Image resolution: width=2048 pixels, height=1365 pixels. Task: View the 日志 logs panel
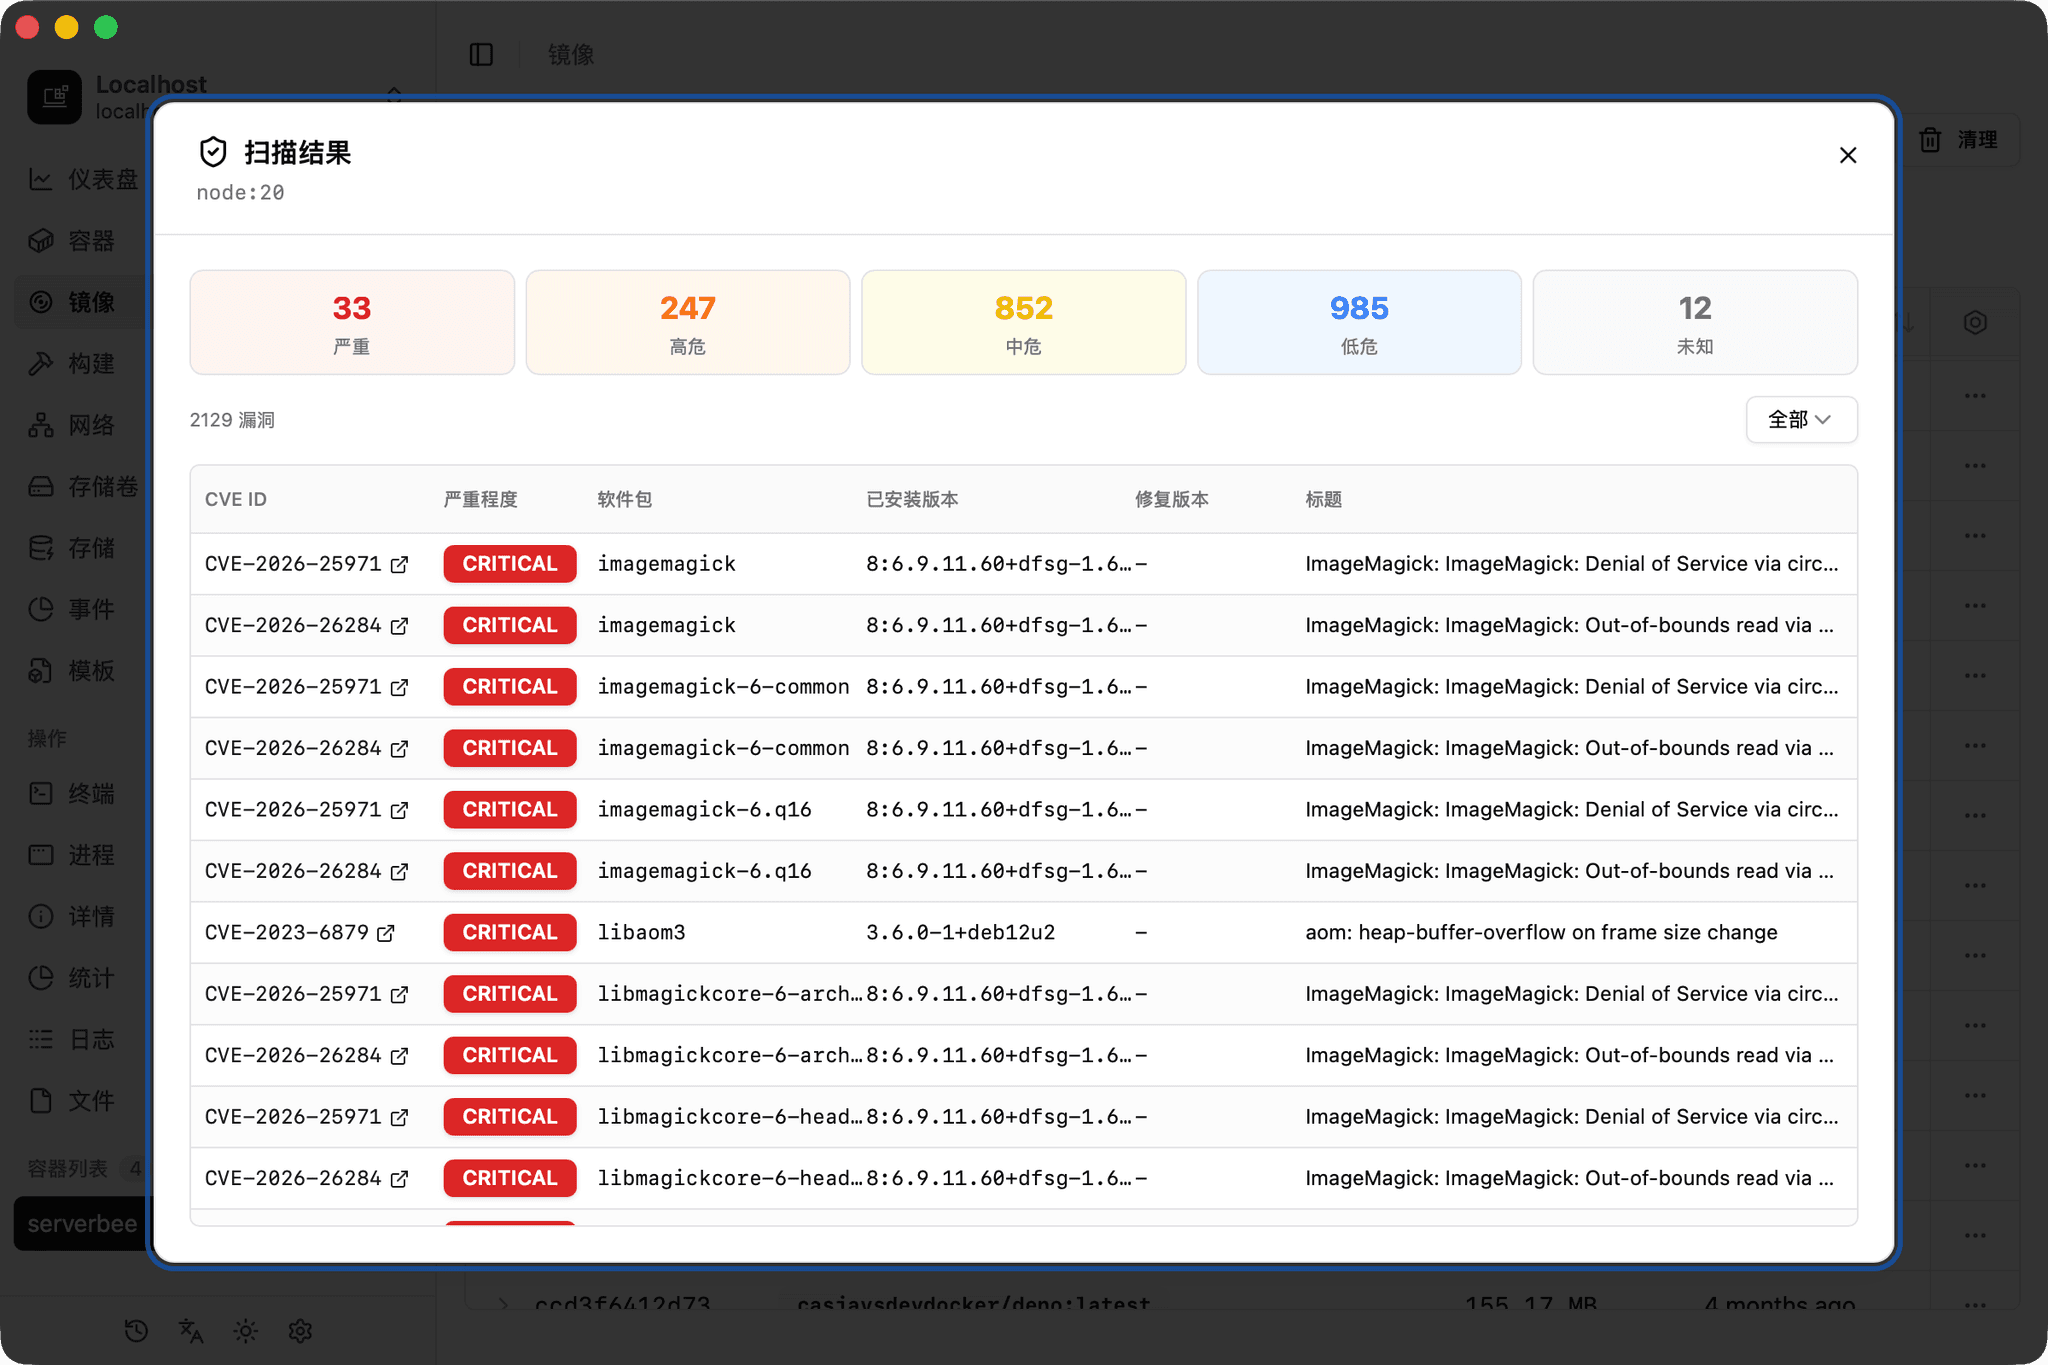coord(90,1039)
